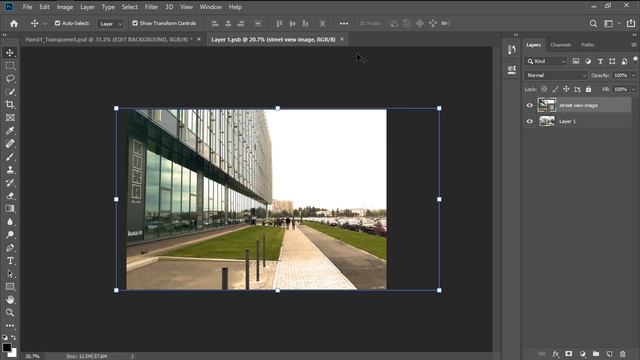Image resolution: width=640 pixels, height=360 pixels.
Task: Select the Healing Brush tool
Action: tap(10, 144)
